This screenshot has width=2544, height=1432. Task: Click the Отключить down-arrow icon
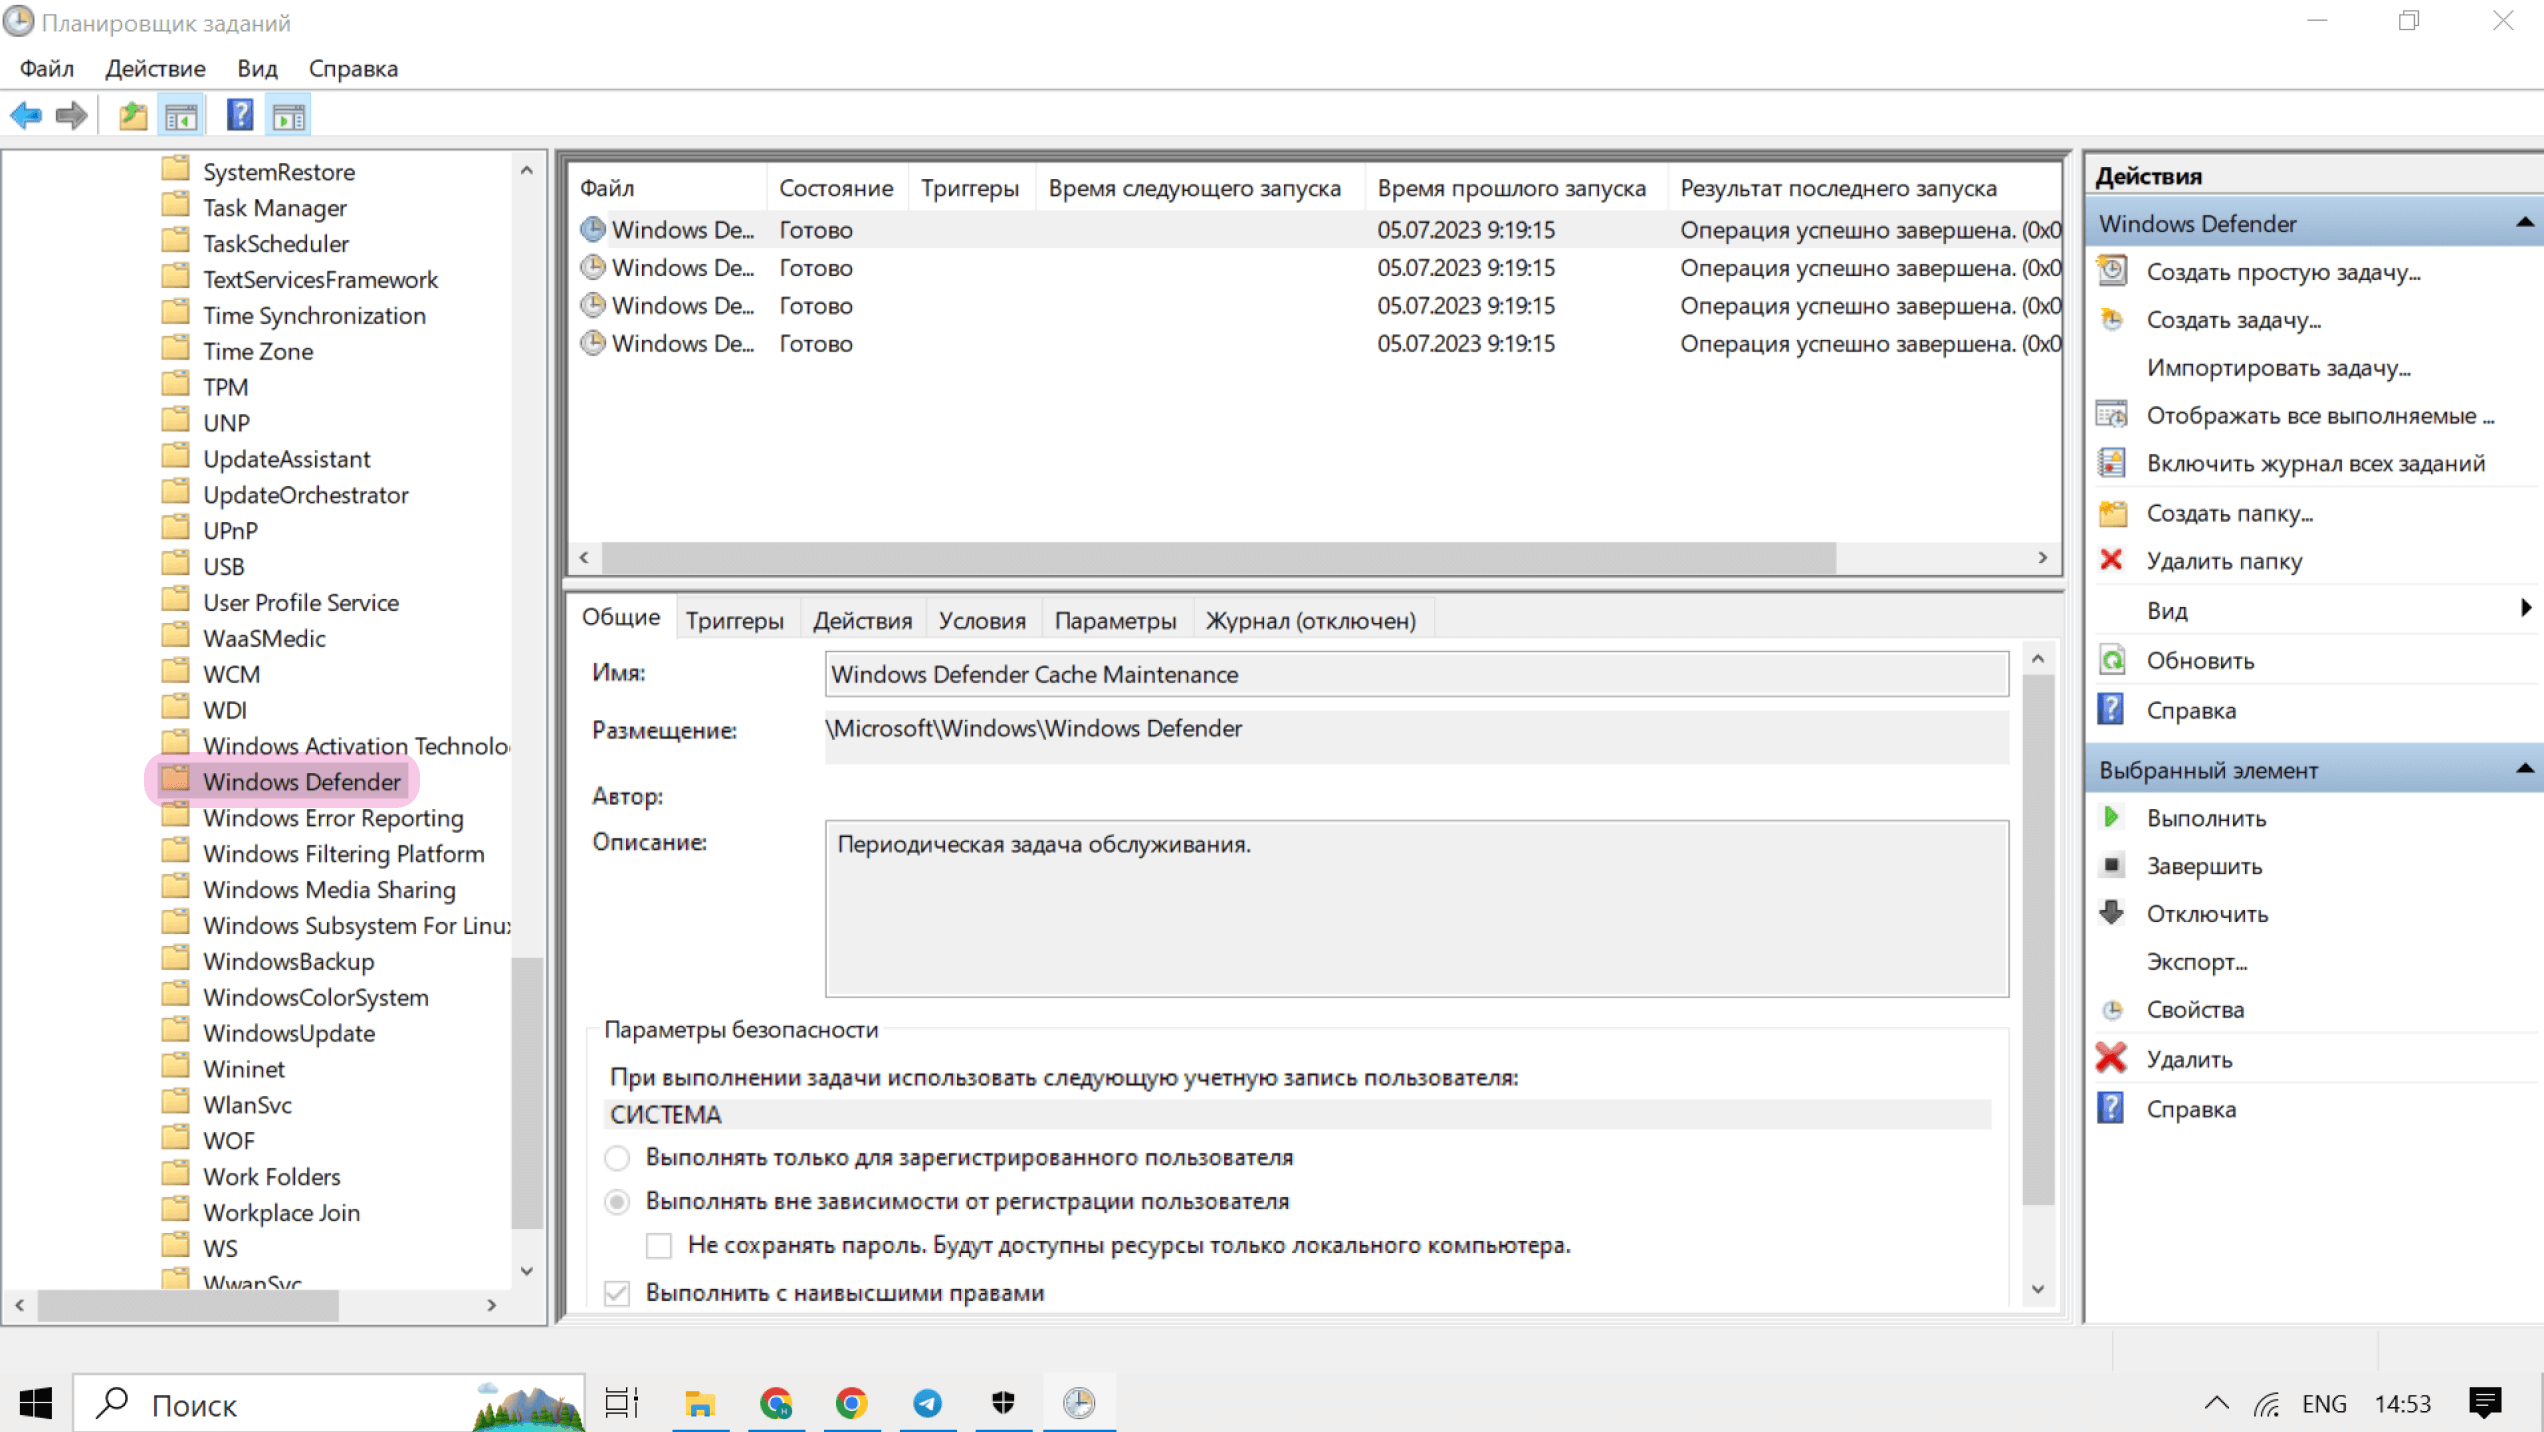(2111, 913)
